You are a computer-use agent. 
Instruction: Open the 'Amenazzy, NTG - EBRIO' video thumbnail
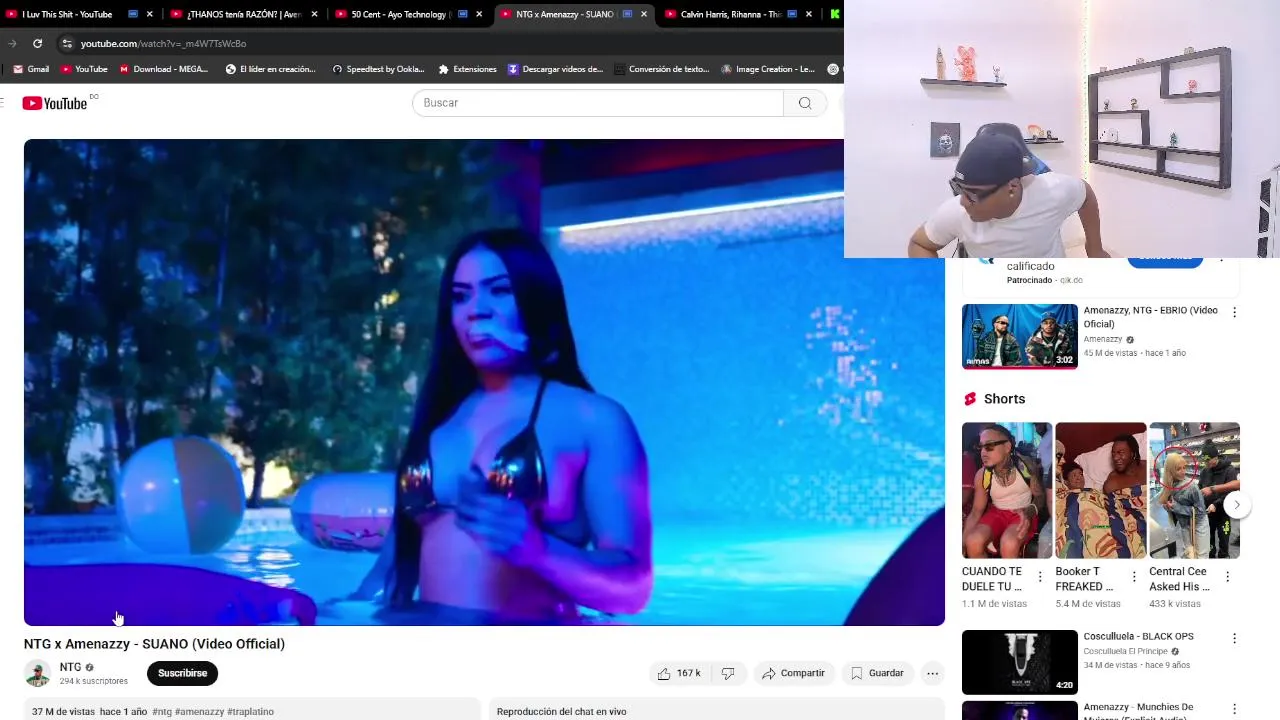(x=1020, y=337)
